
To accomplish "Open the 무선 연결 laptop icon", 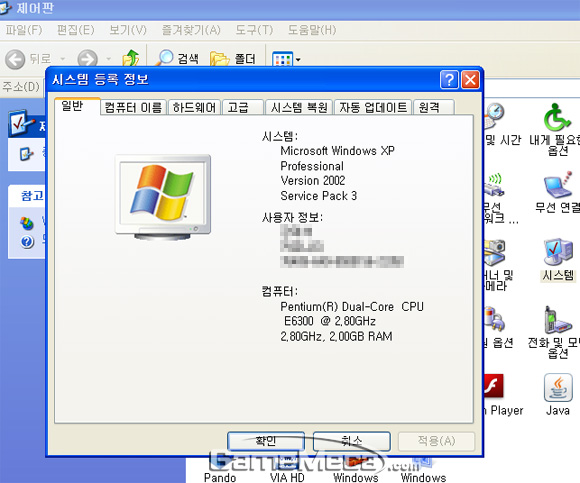I will [558, 185].
